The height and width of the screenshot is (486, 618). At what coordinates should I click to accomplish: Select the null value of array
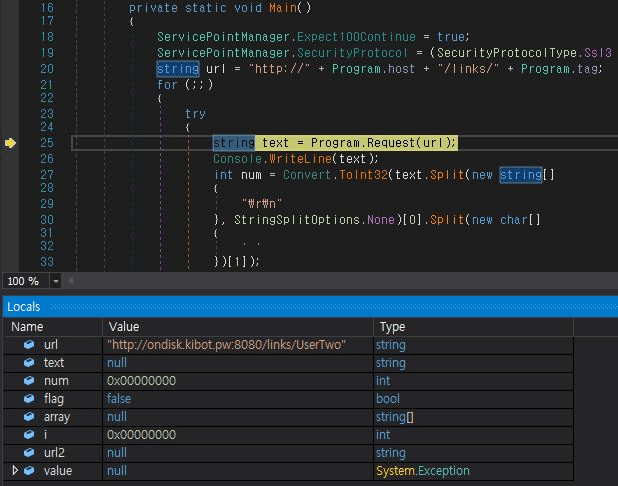(117, 417)
